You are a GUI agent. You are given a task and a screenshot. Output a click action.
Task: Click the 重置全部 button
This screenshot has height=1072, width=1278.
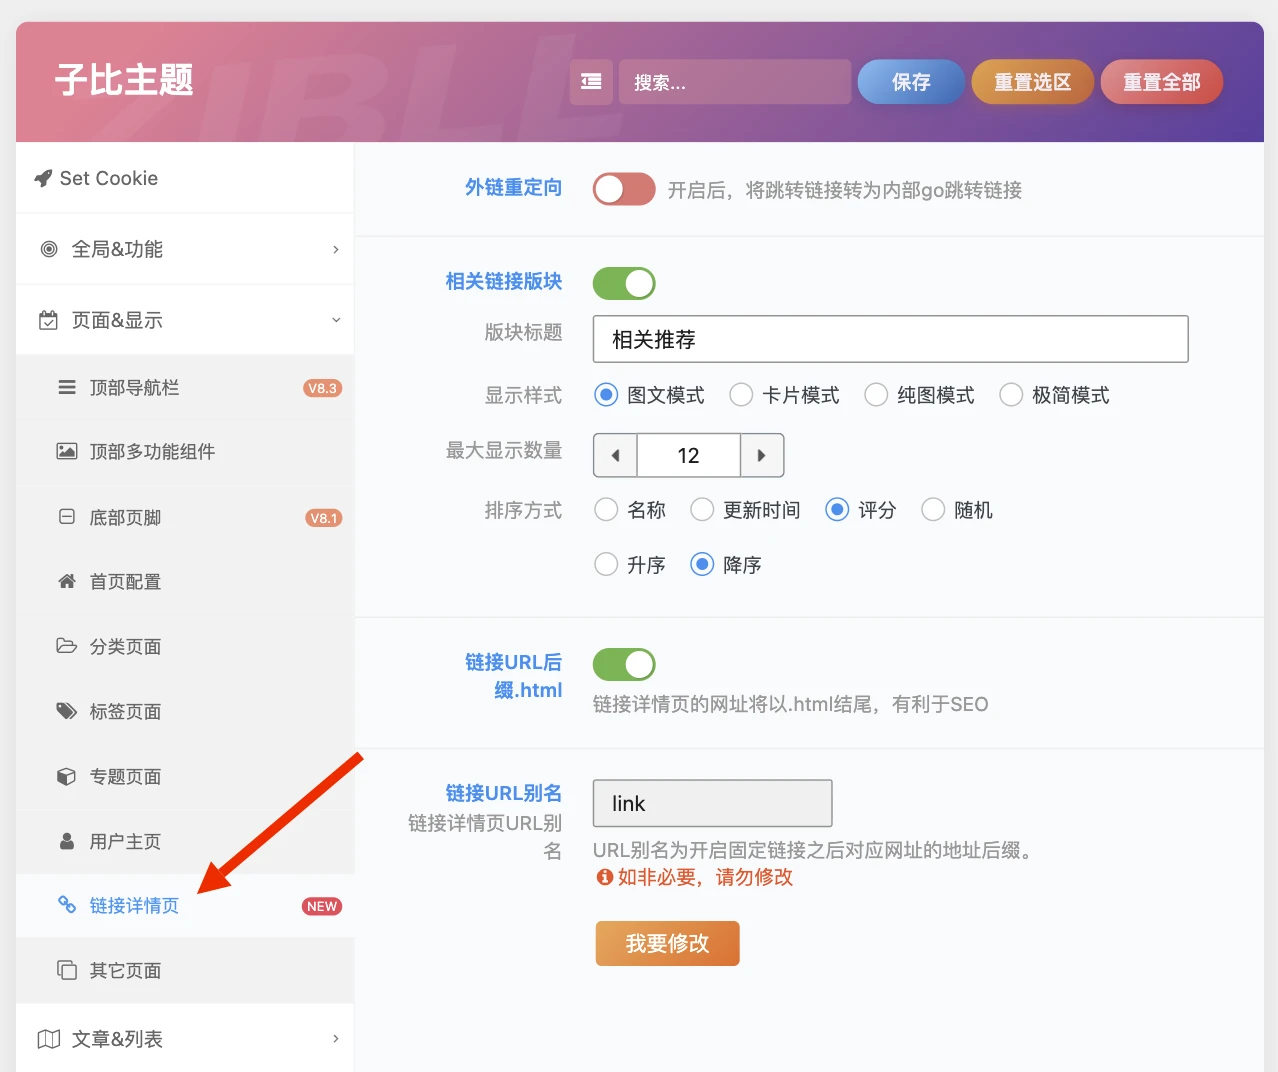[1161, 82]
